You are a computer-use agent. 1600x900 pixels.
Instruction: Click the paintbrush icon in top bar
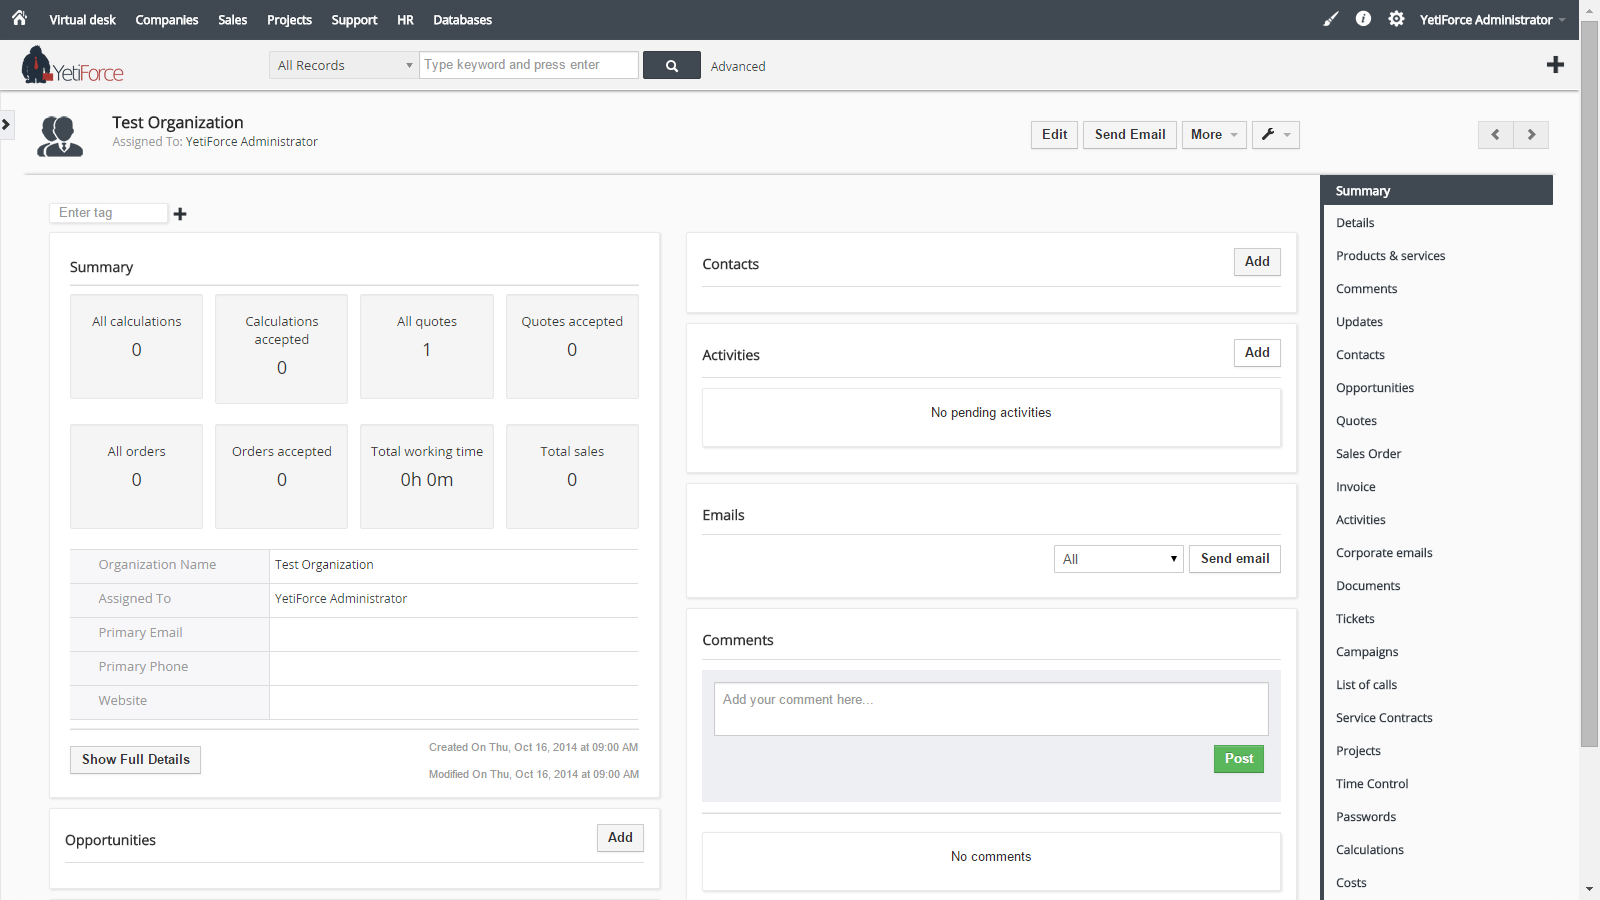1330,19
